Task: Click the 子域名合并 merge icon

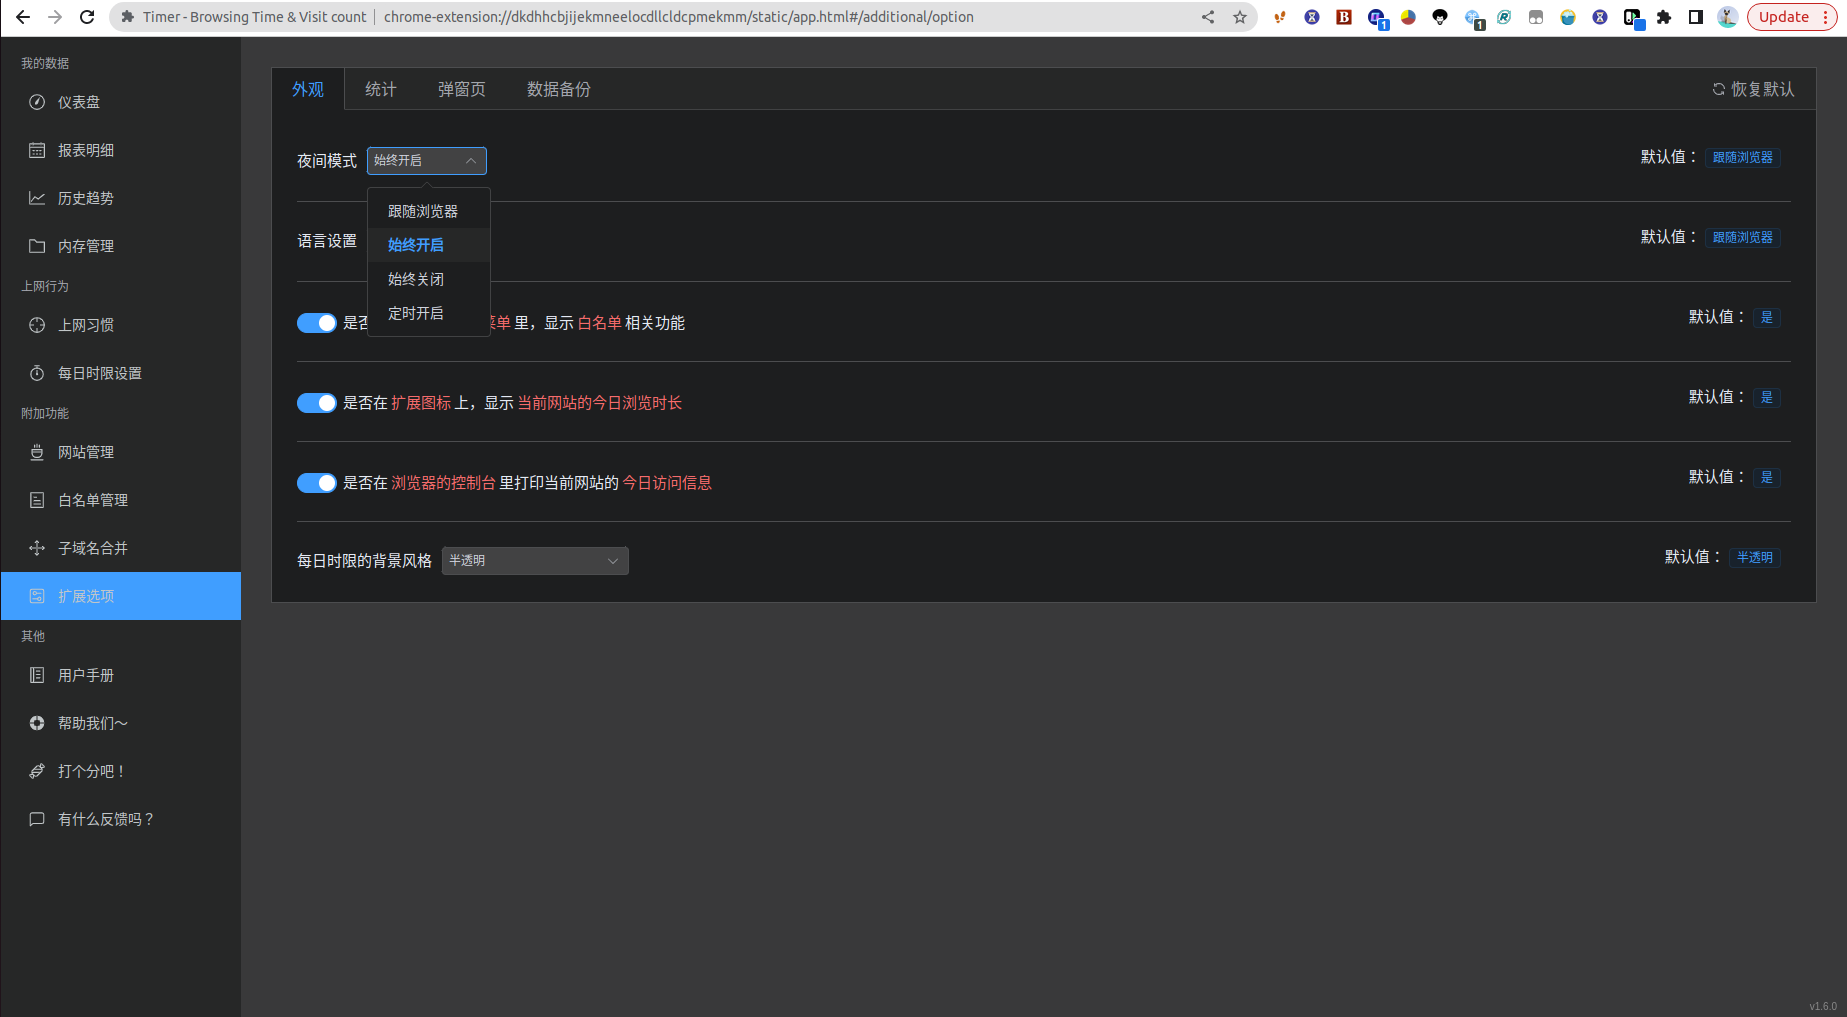Action: tap(37, 548)
